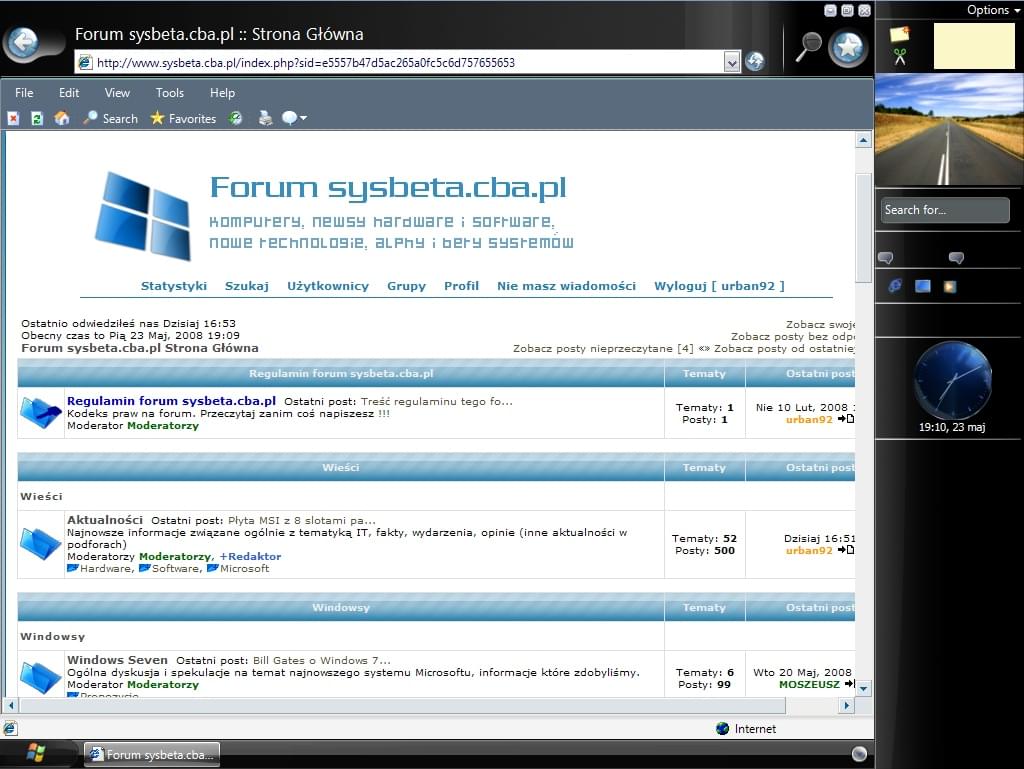The image size is (1024, 769).
Task: Open the Użytkownicy link
Action: pos(328,286)
